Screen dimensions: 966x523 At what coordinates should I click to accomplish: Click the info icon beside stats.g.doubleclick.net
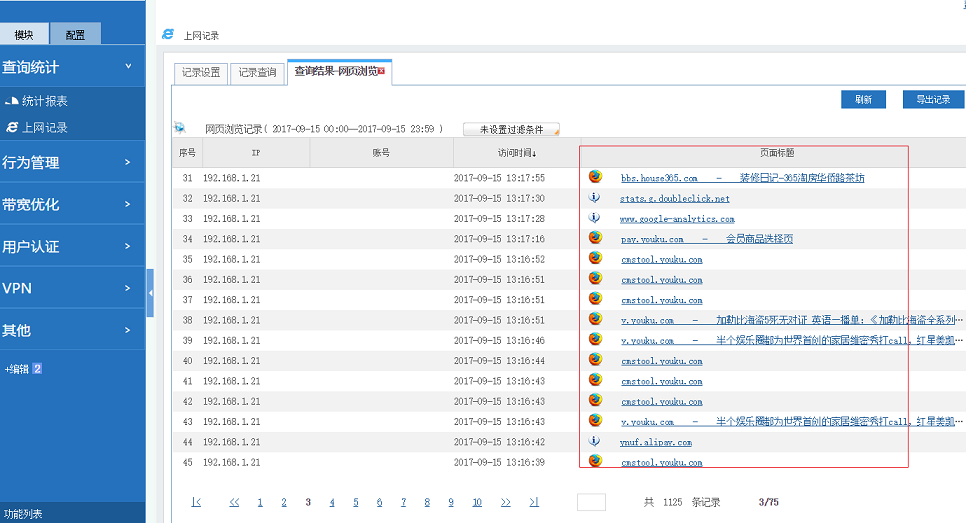coord(595,197)
